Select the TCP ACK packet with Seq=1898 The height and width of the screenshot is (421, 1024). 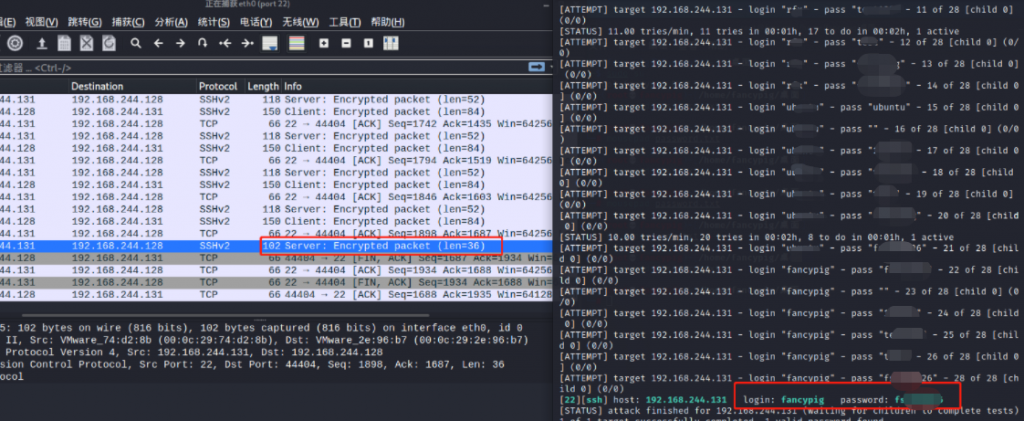pyautogui.click(x=276, y=234)
